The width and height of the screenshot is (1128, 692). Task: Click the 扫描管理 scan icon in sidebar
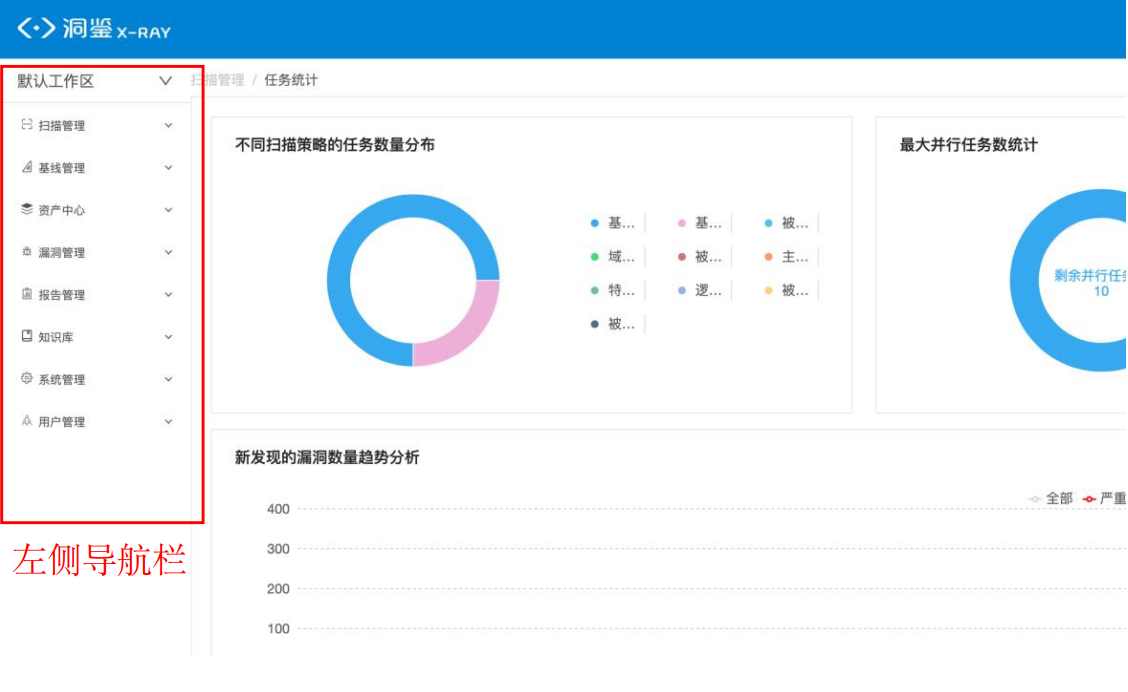(27, 125)
